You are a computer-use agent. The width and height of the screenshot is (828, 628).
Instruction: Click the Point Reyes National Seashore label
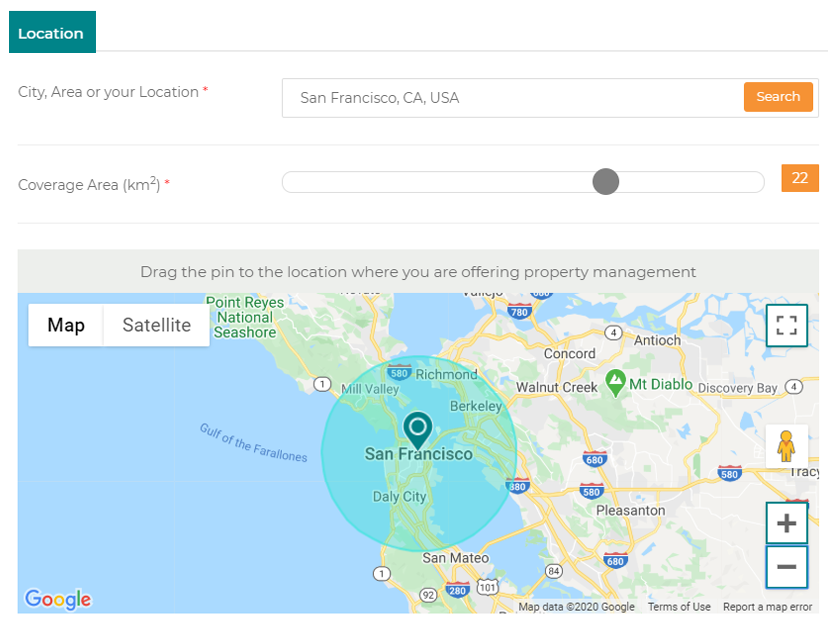pos(245,317)
